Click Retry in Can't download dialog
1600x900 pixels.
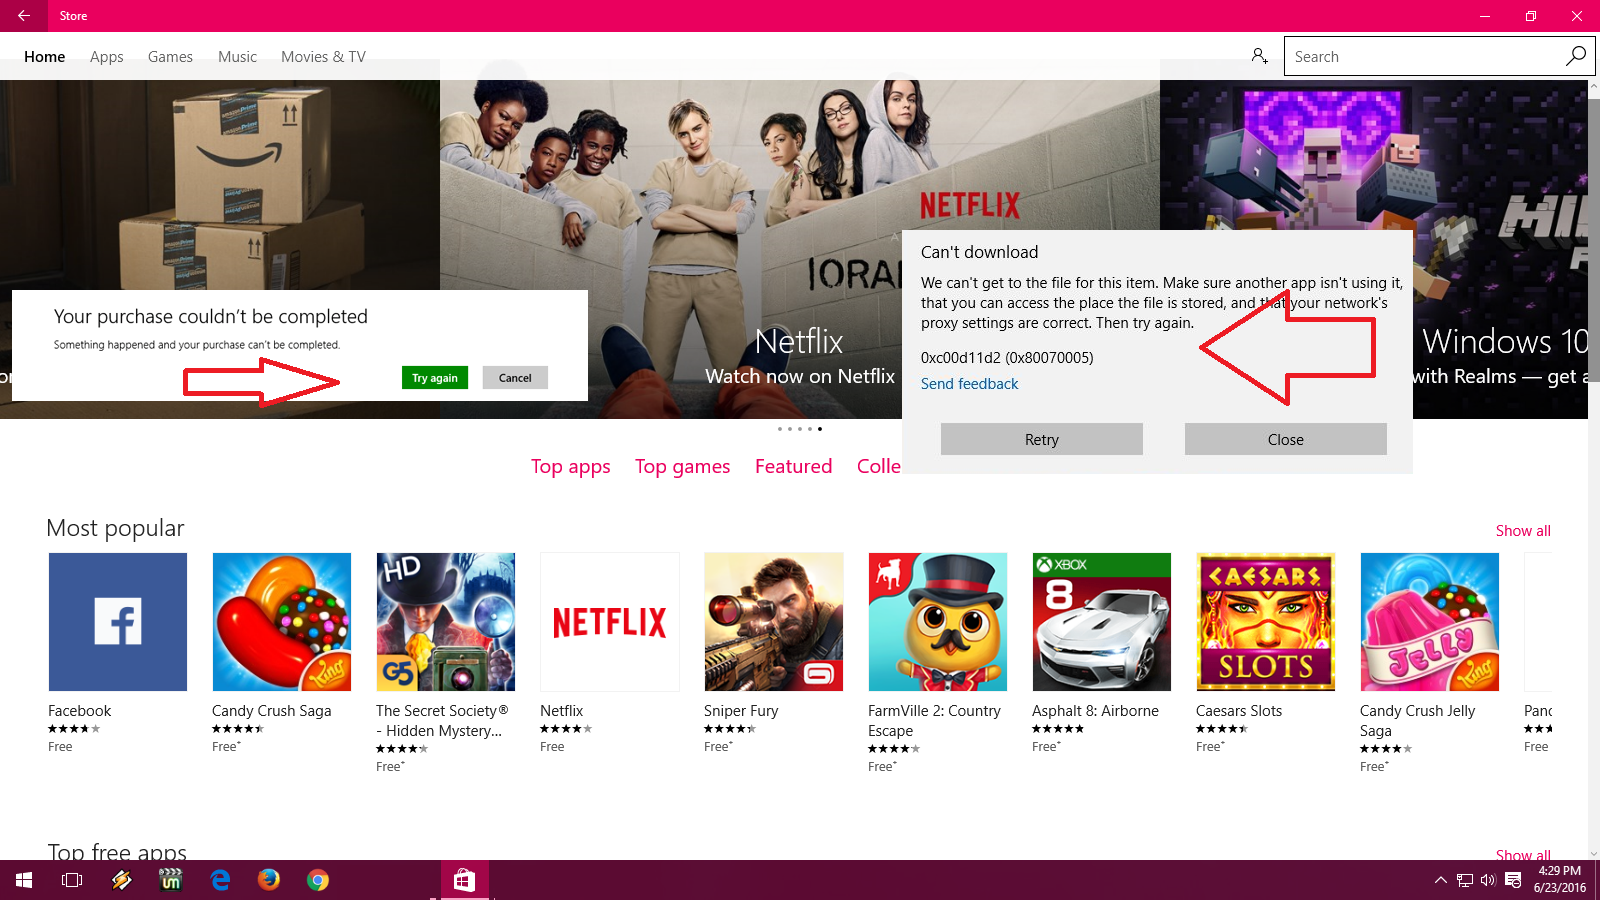tap(1042, 439)
